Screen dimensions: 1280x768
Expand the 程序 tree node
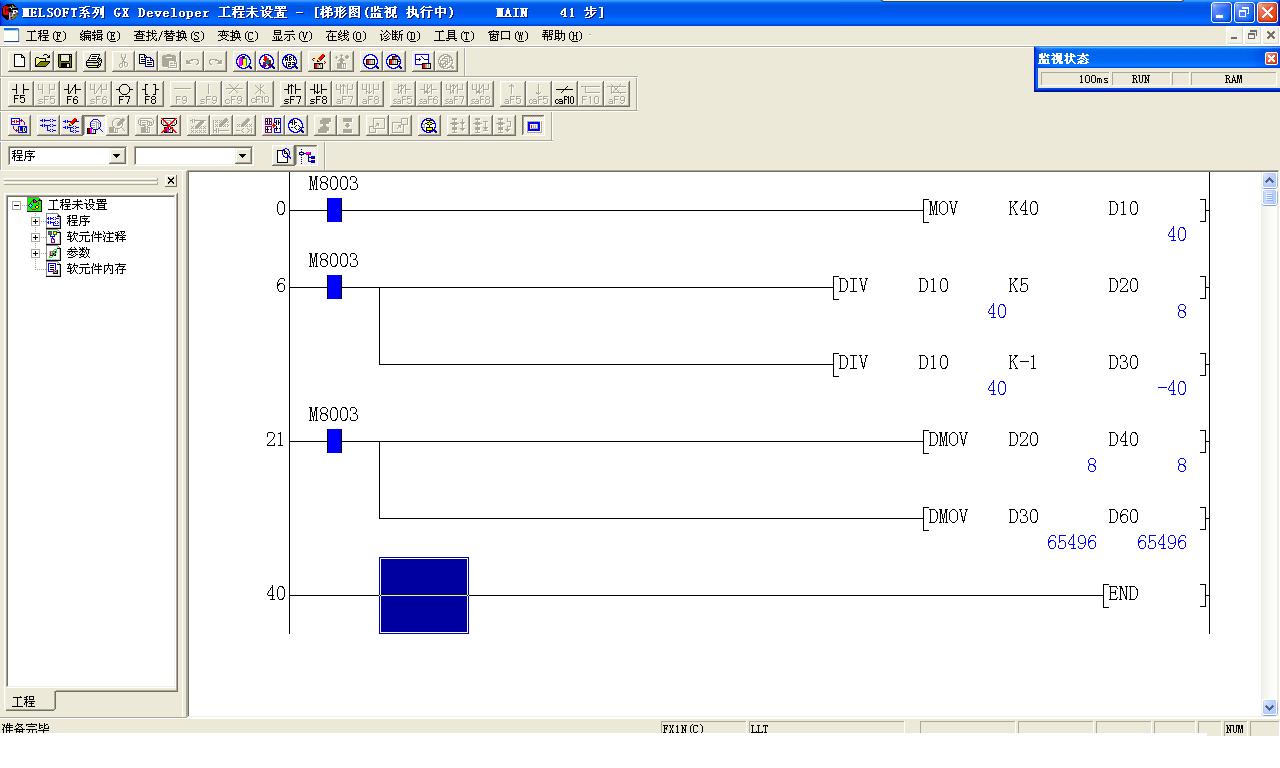[36, 221]
